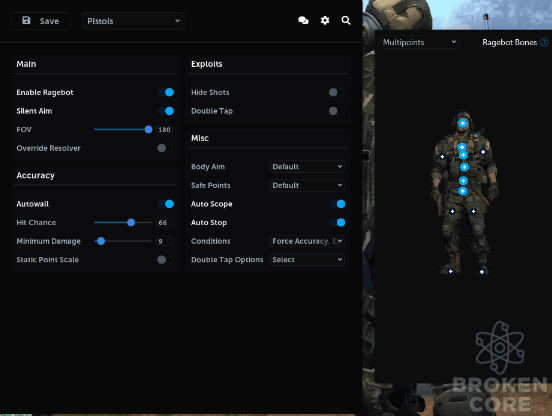Click the Ragebot Bones label
This screenshot has width=552, height=416.
(x=509, y=42)
